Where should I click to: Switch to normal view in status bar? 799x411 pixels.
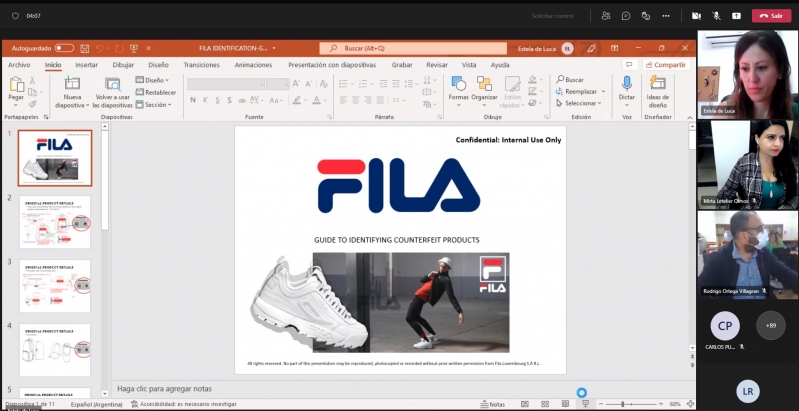pyautogui.click(x=525, y=404)
